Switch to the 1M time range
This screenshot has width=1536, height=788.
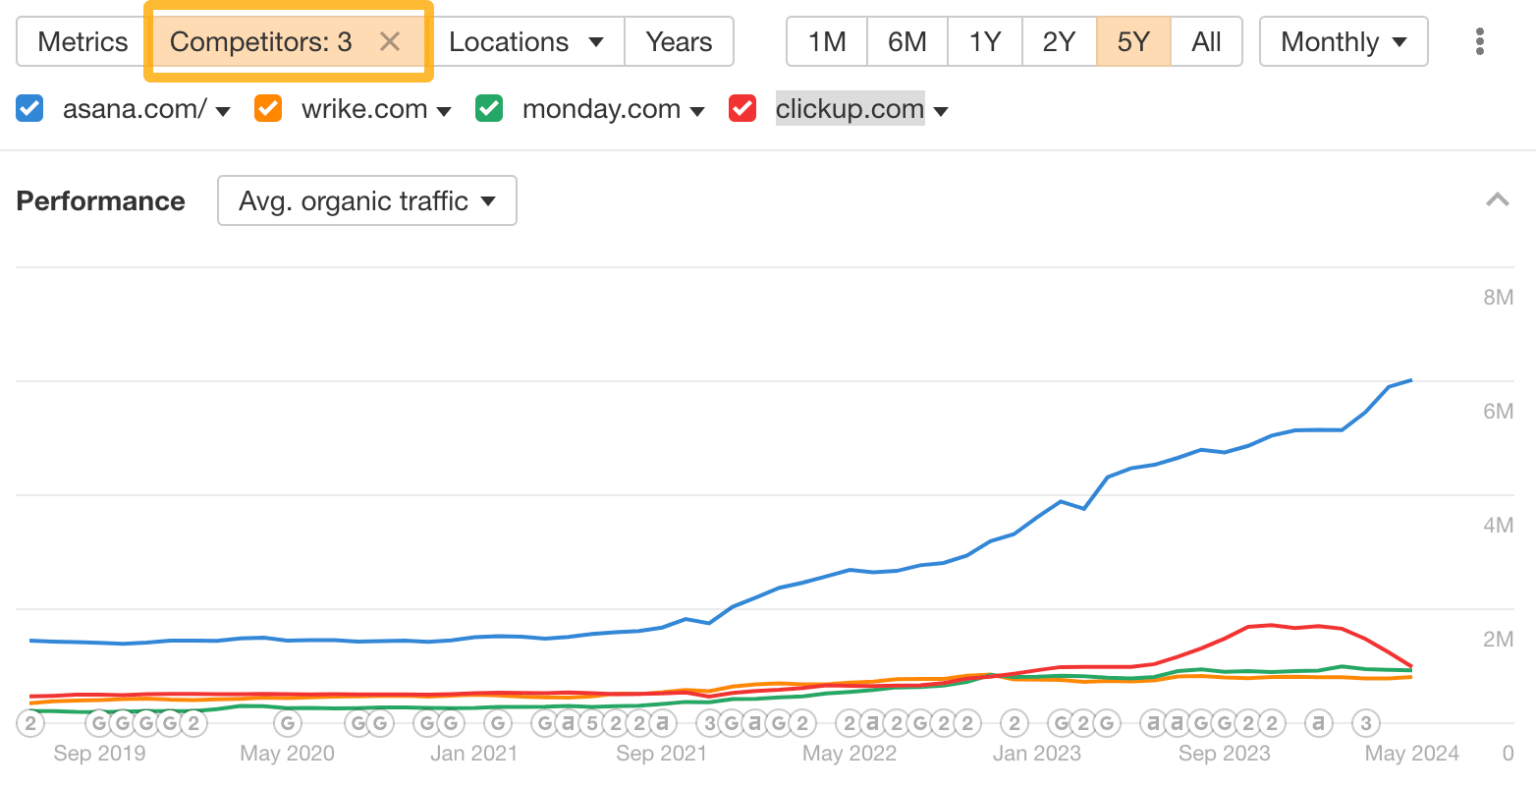[826, 41]
